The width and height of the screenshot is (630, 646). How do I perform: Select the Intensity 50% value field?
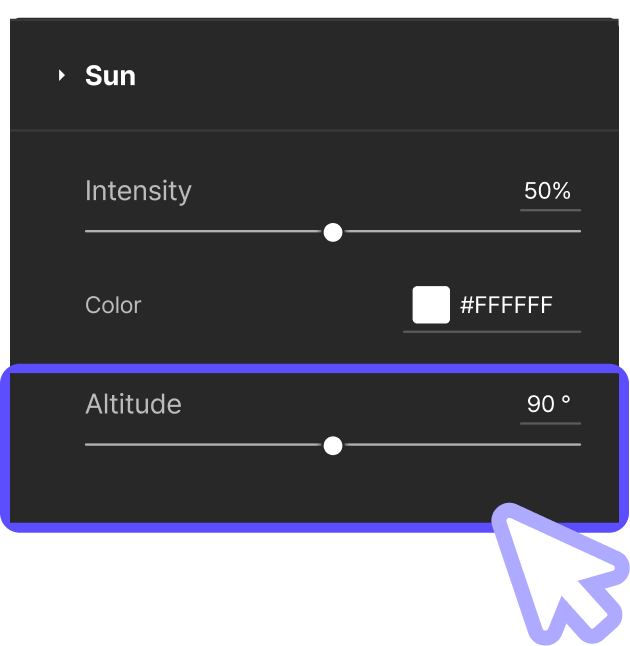coord(548,191)
